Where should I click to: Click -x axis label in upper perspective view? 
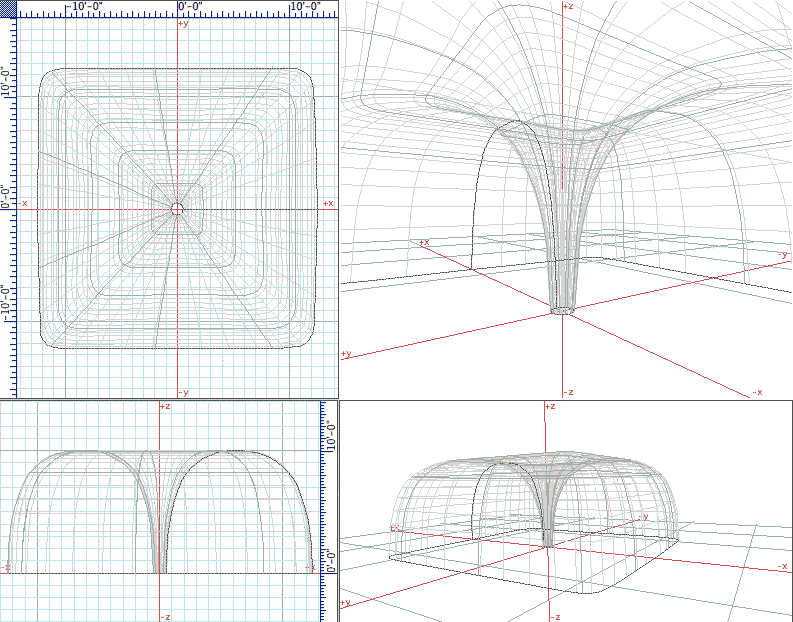757,393
